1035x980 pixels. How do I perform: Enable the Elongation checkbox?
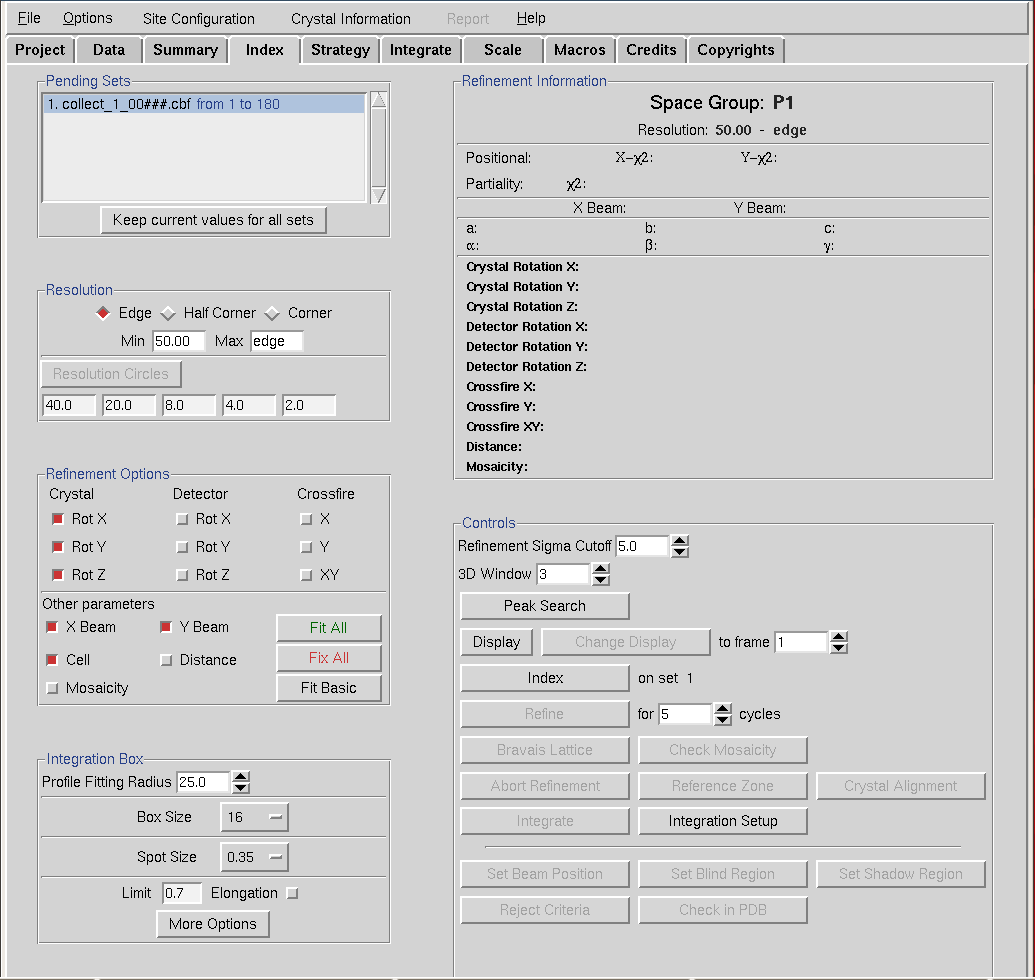(x=292, y=893)
